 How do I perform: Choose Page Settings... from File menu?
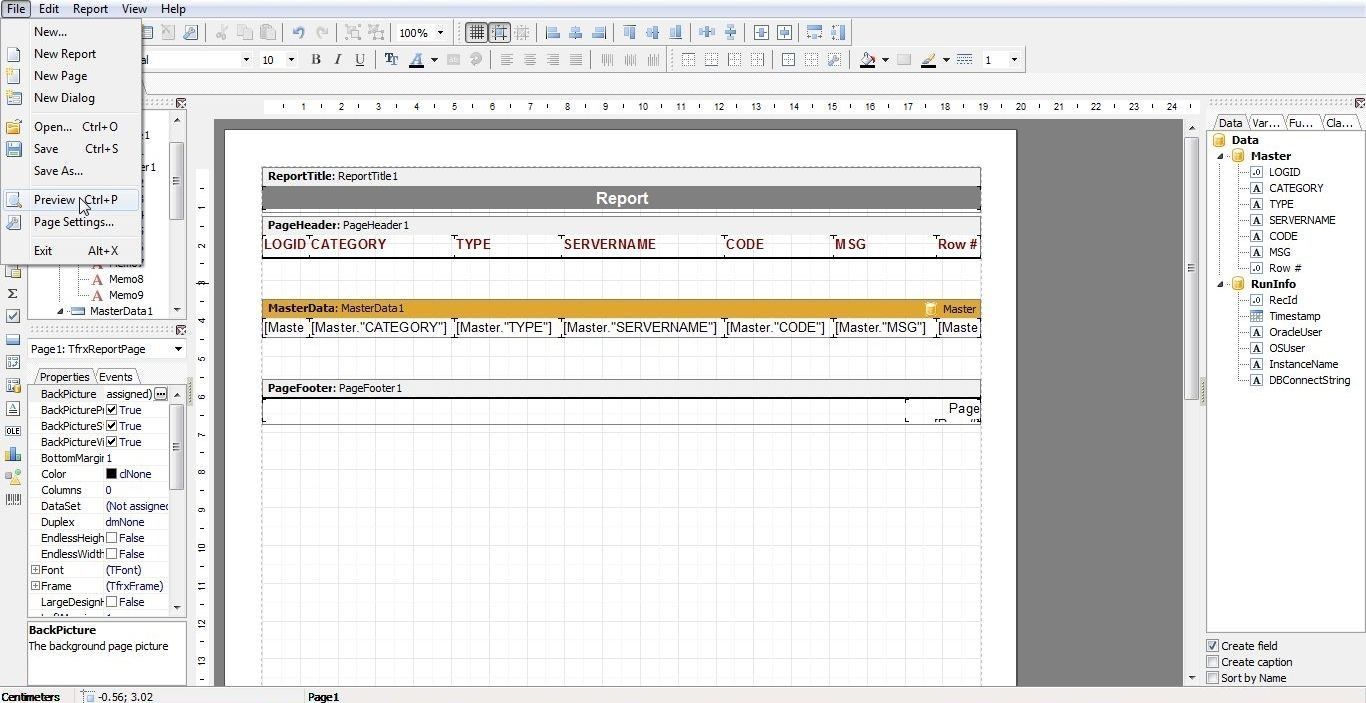coord(72,222)
